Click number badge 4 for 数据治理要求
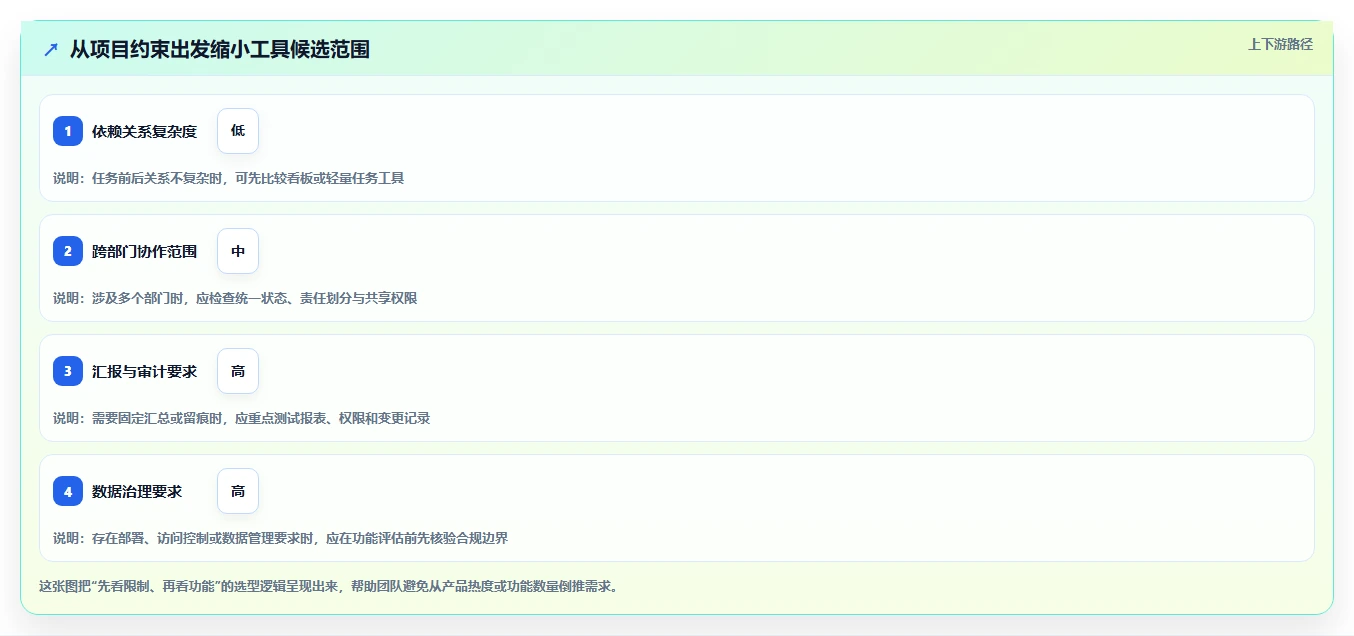This screenshot has height=636, width=1354. [68, 491]
